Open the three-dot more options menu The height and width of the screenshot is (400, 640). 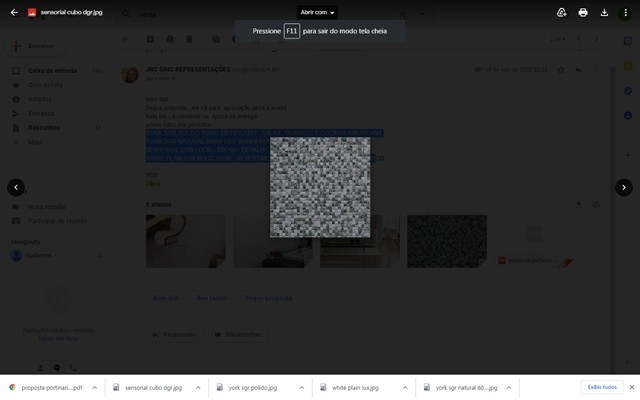point(625,13)
